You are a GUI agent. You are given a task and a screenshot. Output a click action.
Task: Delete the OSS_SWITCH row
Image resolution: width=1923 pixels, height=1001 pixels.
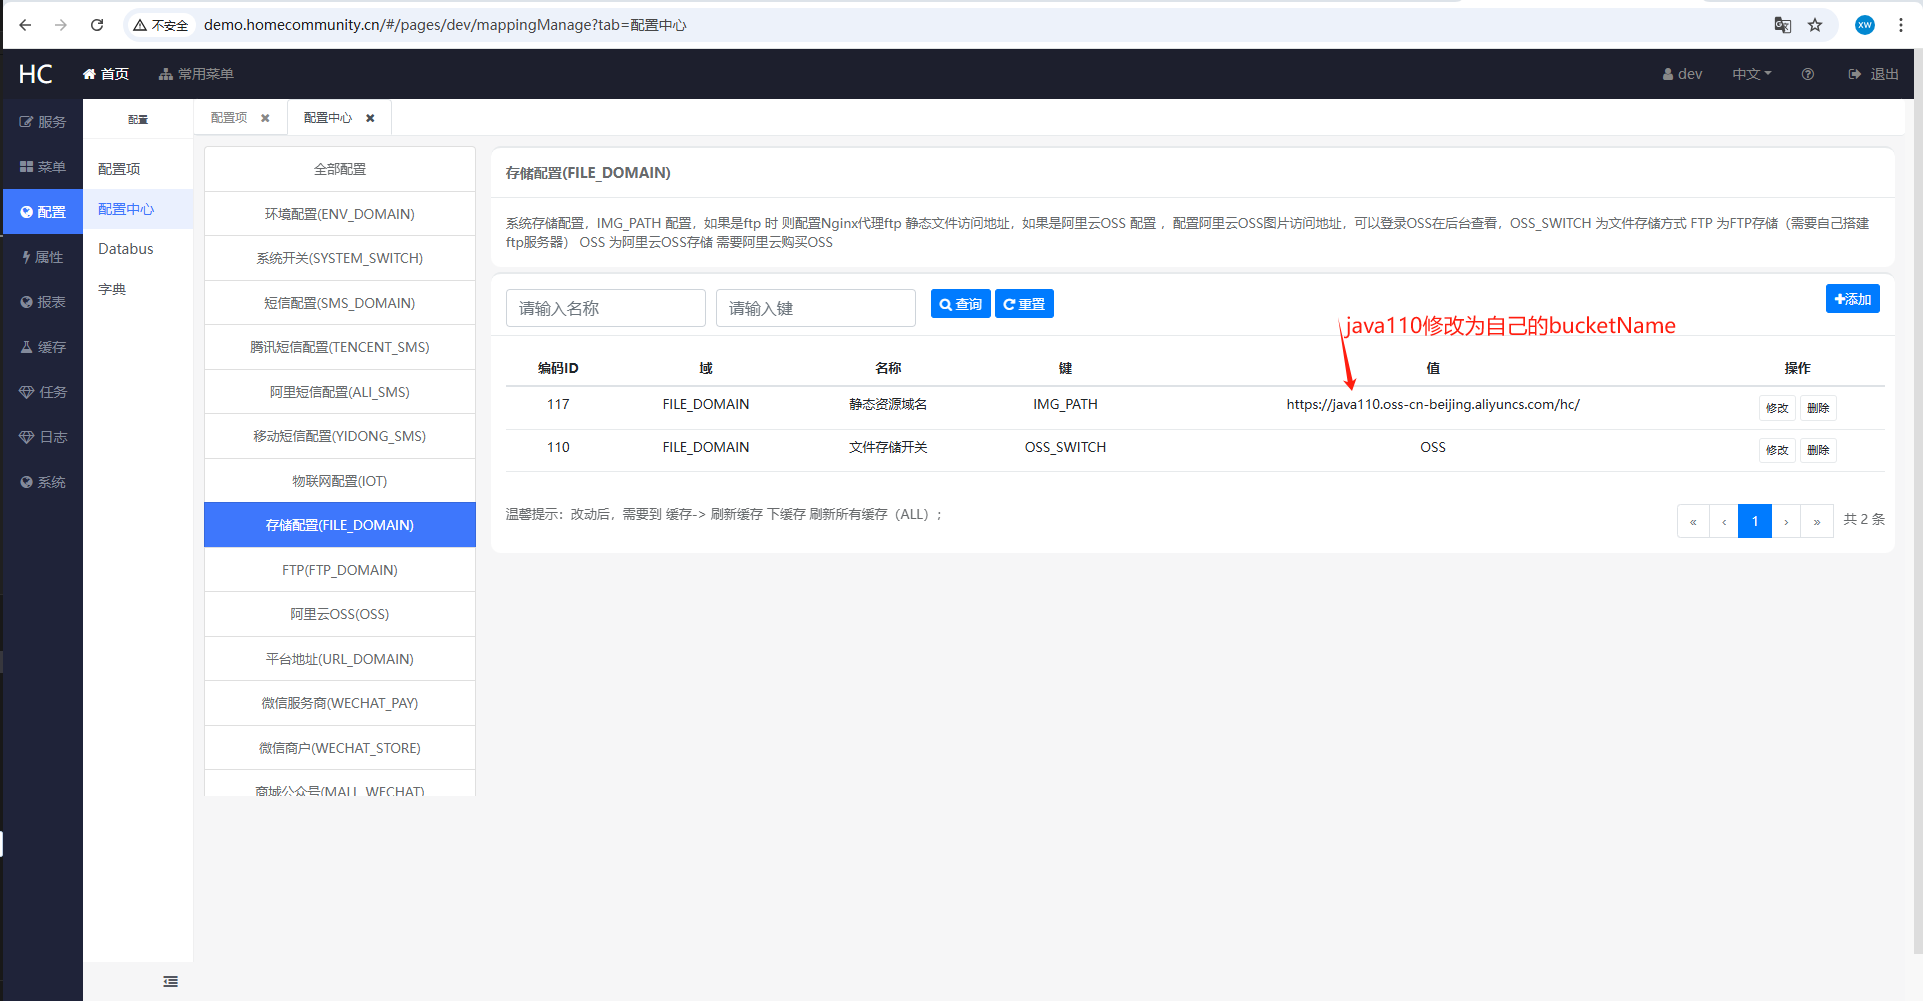1817,450
